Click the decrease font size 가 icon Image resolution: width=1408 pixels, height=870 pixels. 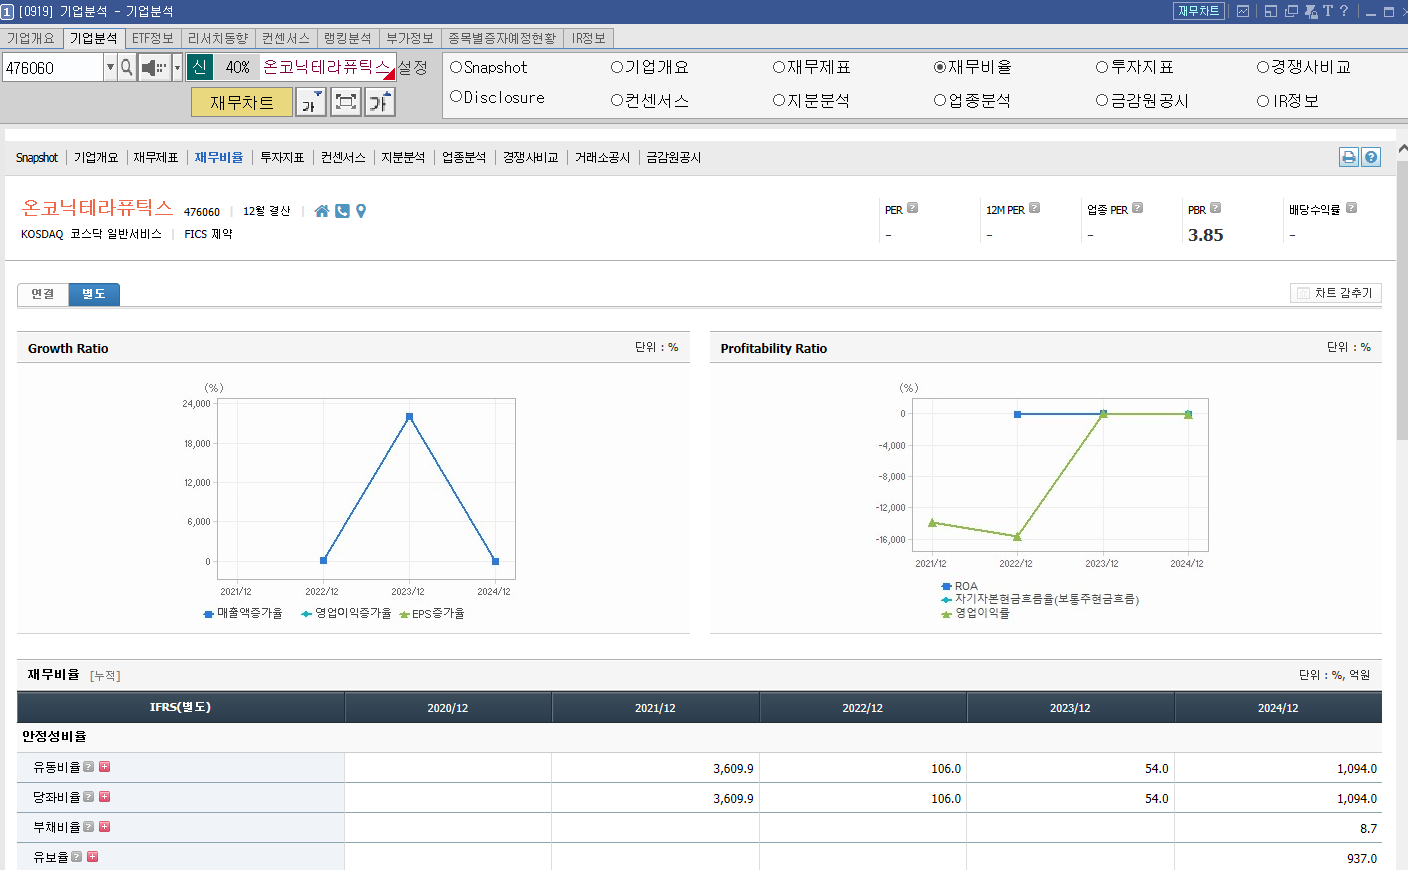click(311, 102)
